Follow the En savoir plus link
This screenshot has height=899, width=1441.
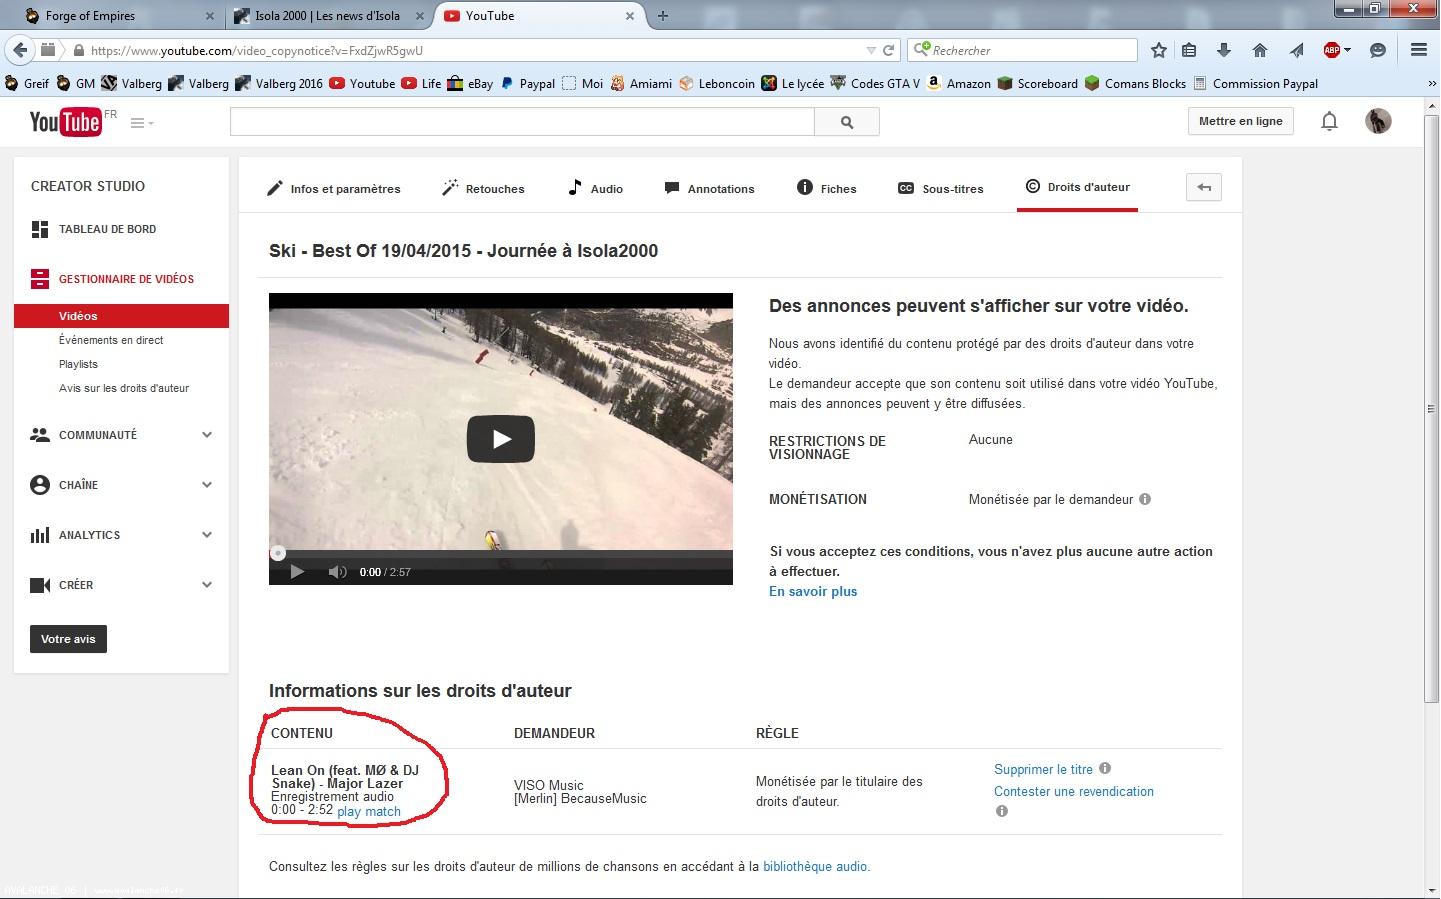[813, 591]
